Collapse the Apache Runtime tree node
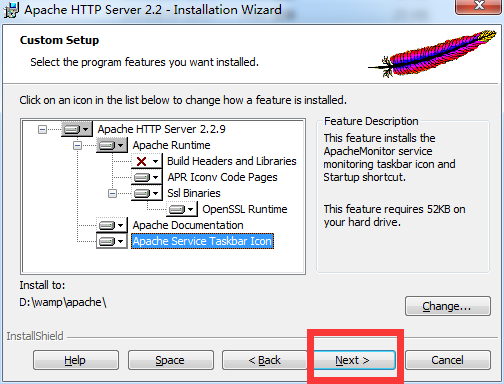 click(77, 145)
